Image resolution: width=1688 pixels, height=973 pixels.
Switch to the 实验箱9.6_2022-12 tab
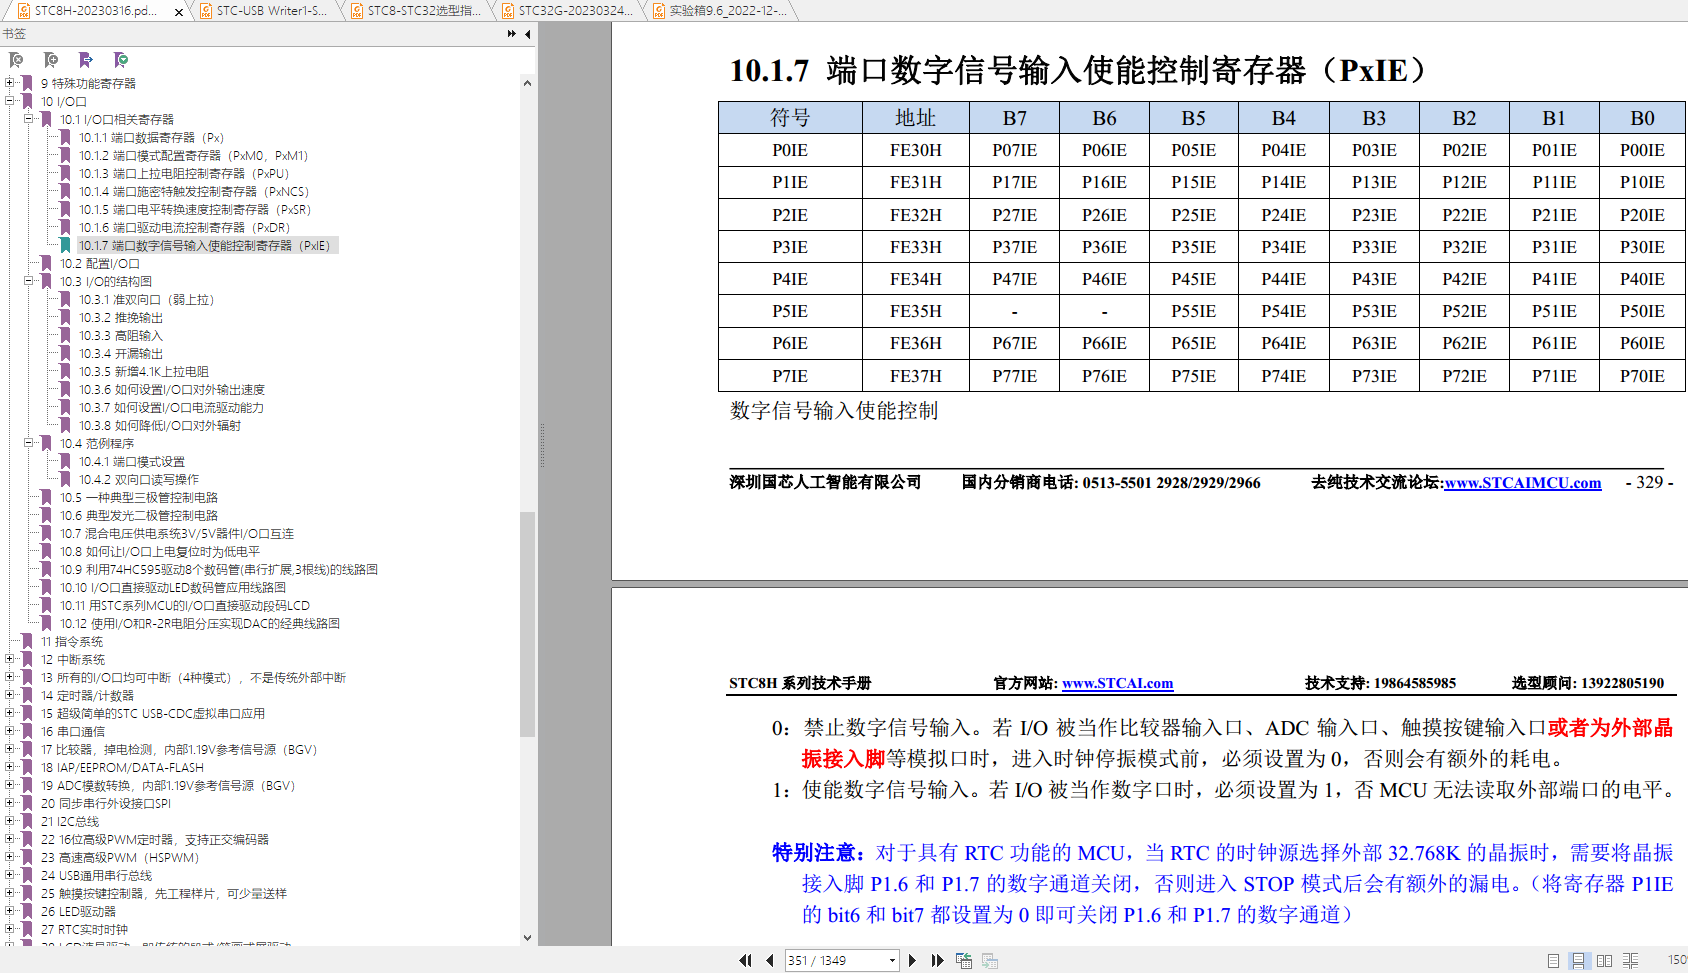click(720, 11)
